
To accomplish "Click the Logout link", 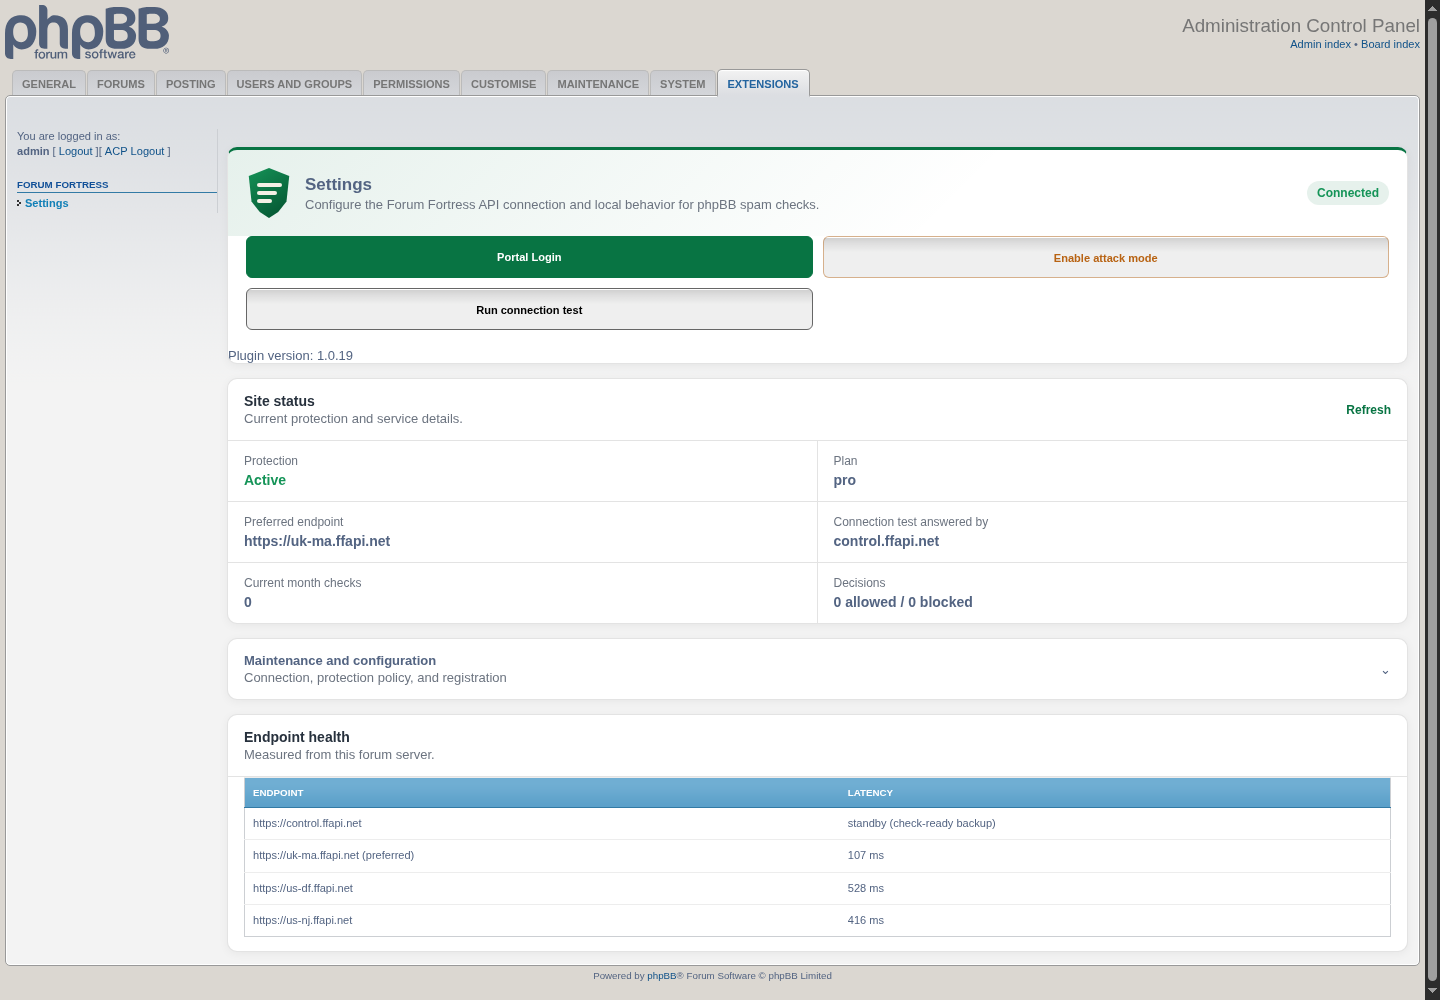I will pyautogui.click(x=75, y=151).
